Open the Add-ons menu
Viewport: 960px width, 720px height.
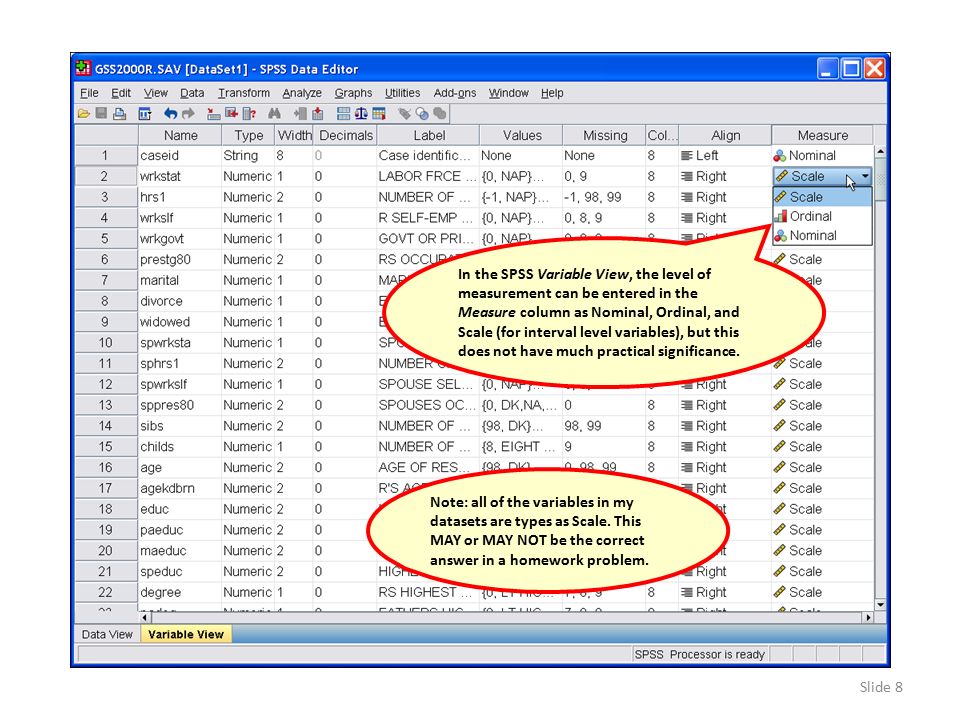click(455, 93)
